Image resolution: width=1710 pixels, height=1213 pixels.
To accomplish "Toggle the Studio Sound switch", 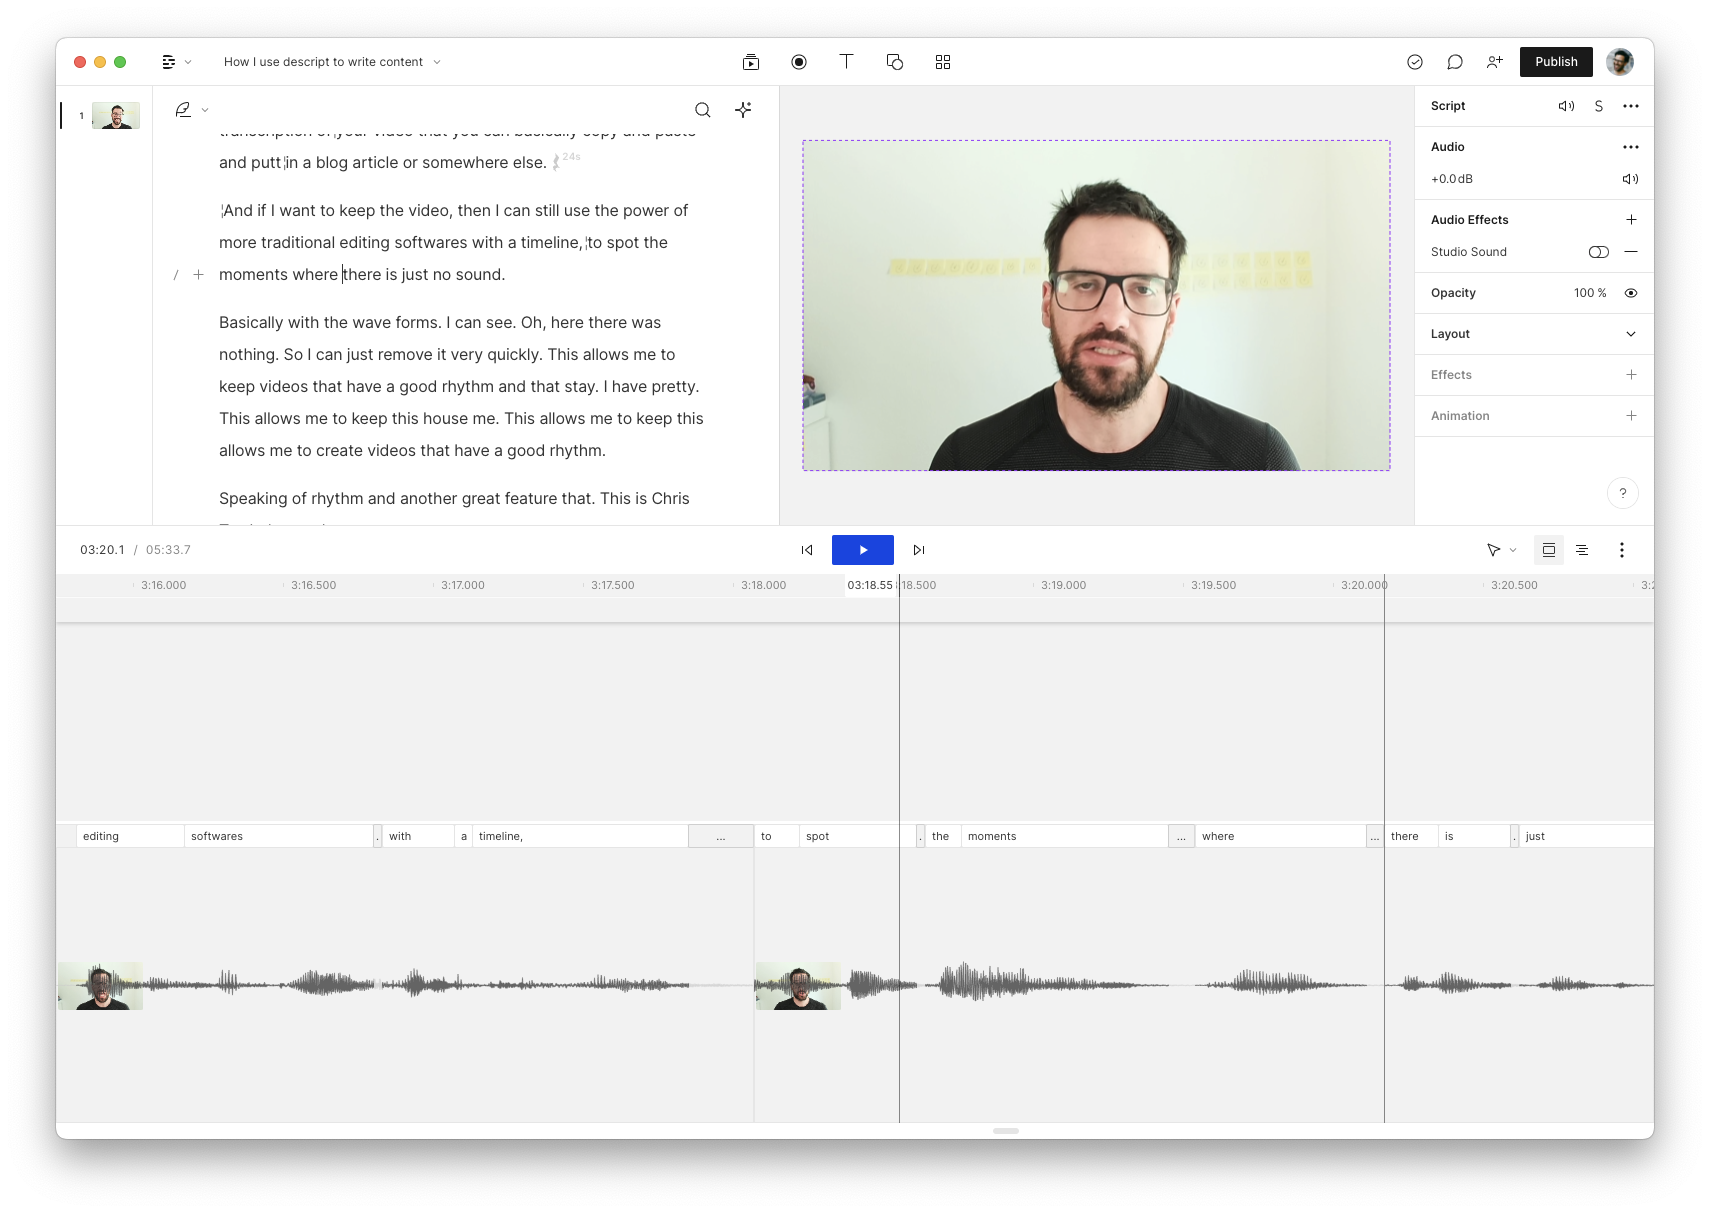I will pyautogui.click(x=1598, y=252).
